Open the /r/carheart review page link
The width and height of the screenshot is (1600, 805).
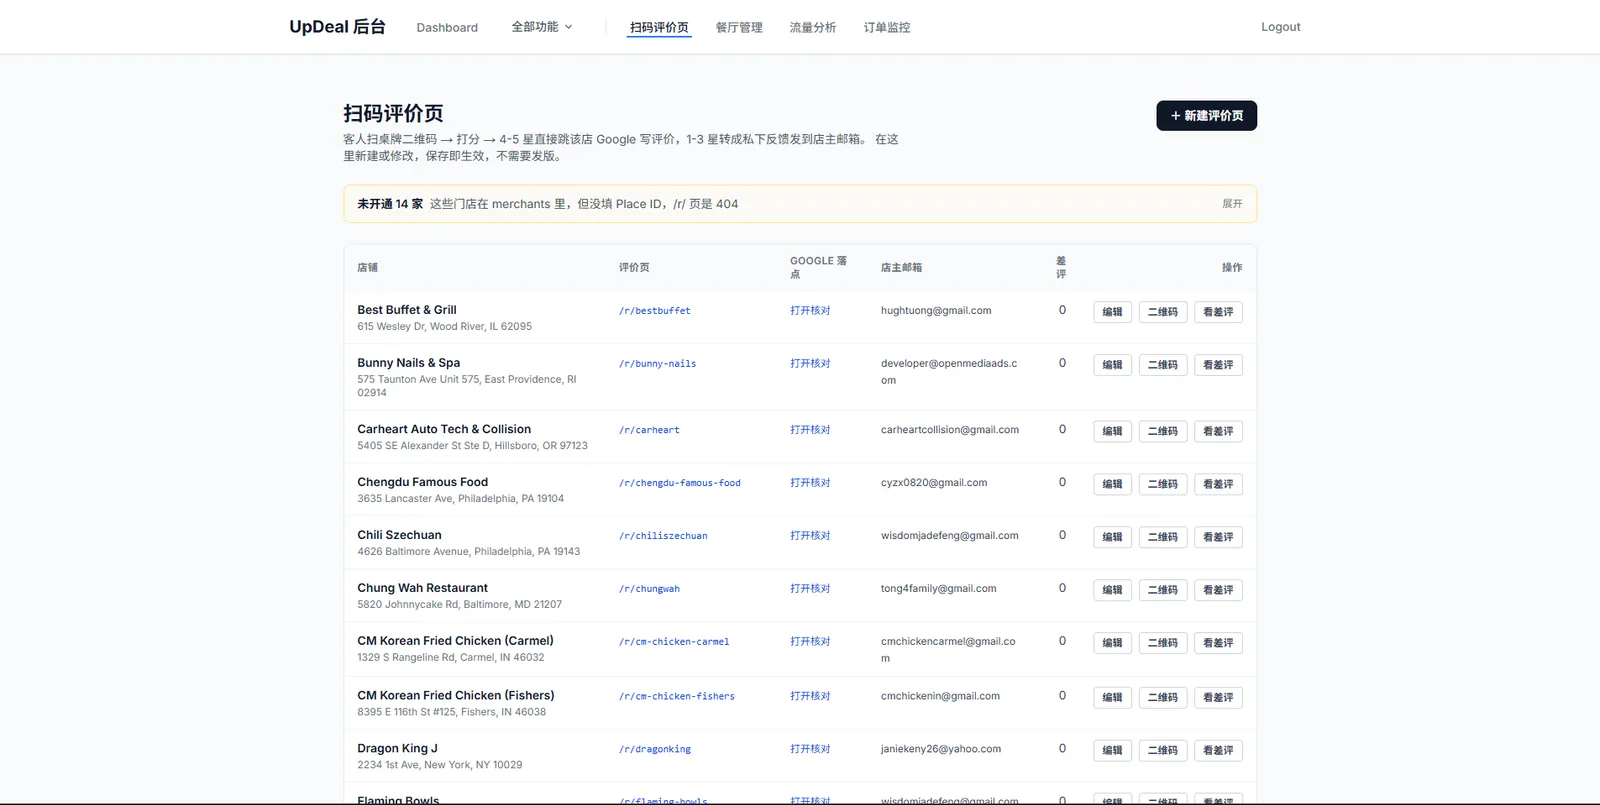[649, 430]
